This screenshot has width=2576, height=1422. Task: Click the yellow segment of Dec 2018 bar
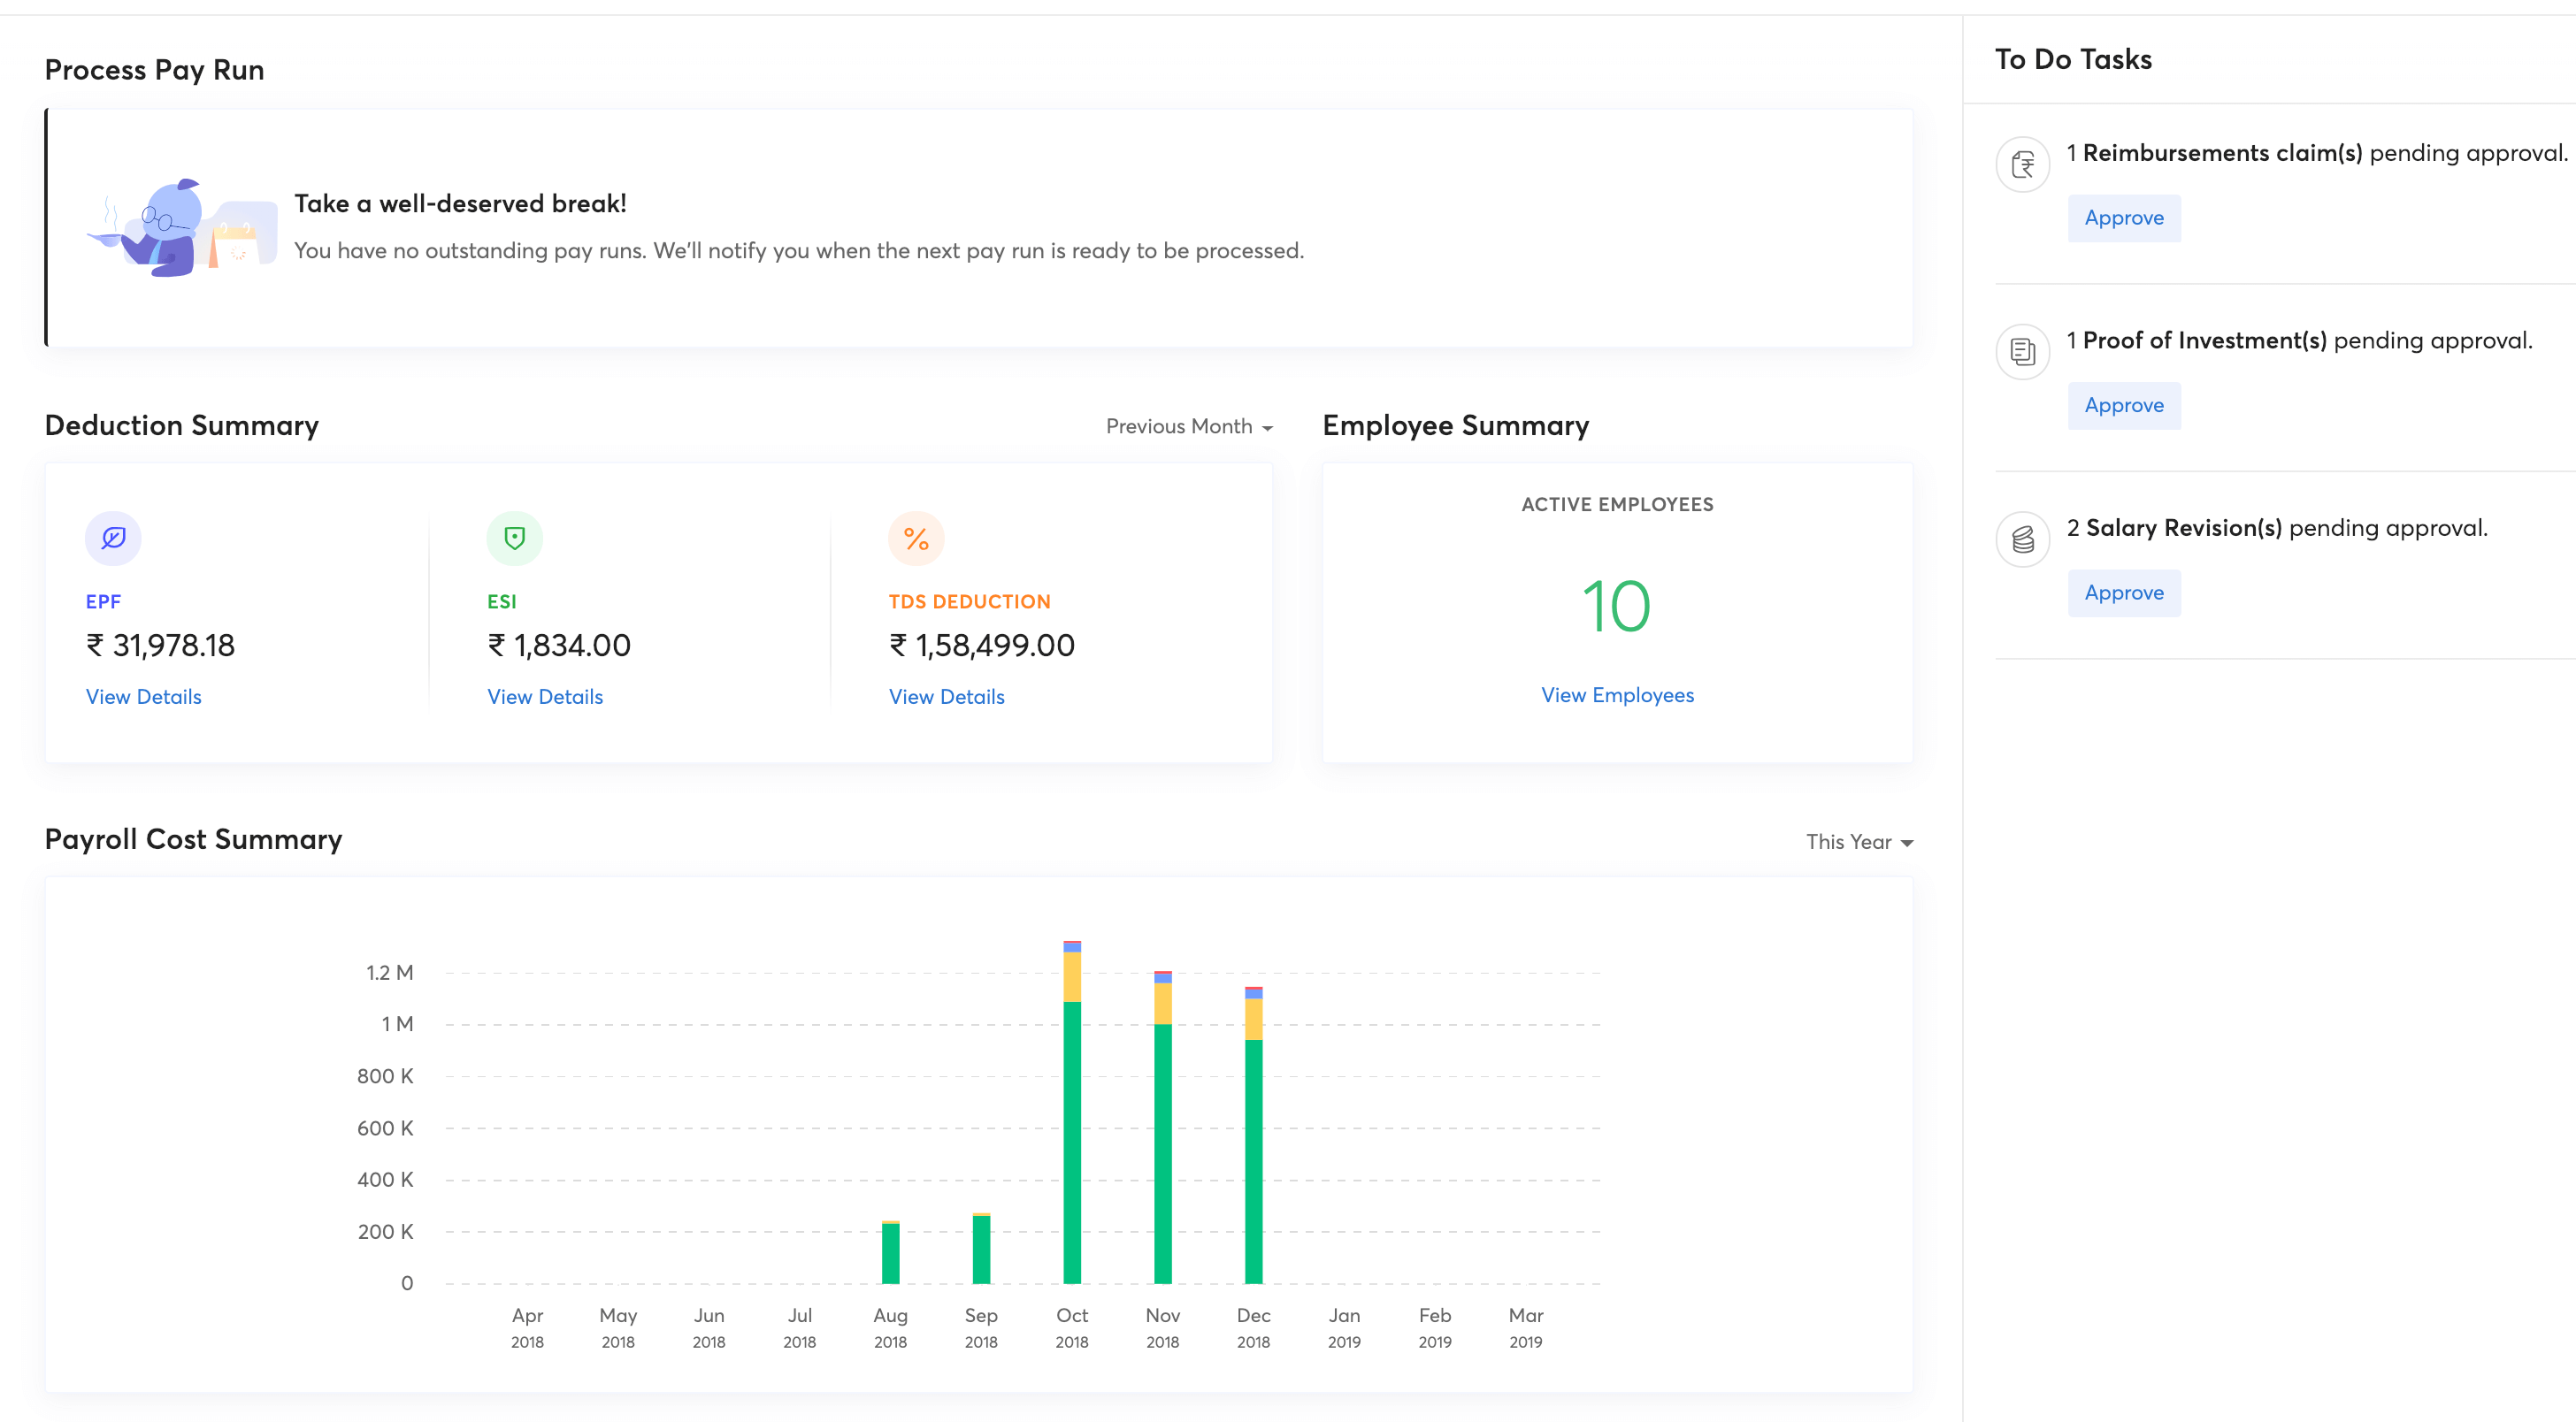pos(1253,1018)
